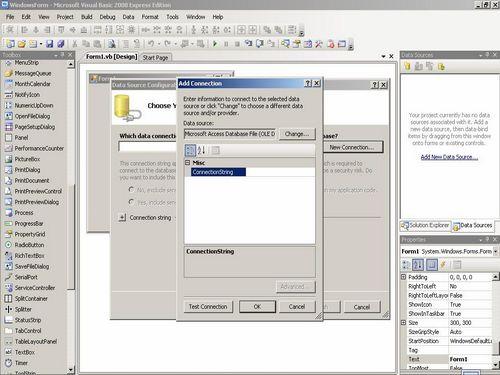Click Add New Data Source icon in Data Sources panel
The height and width of the screenshot is (375, 500).
(407, 66)
